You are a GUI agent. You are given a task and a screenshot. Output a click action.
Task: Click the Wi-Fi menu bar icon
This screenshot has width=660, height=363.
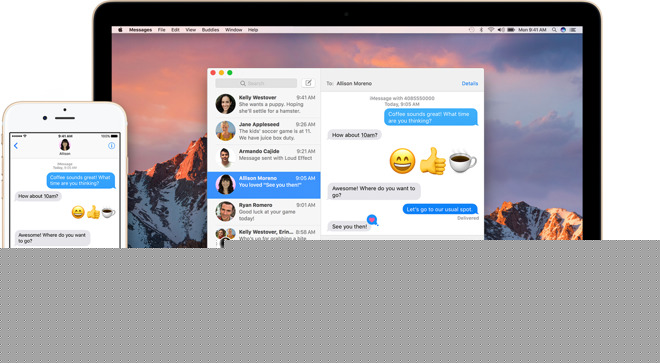(491, 30)
